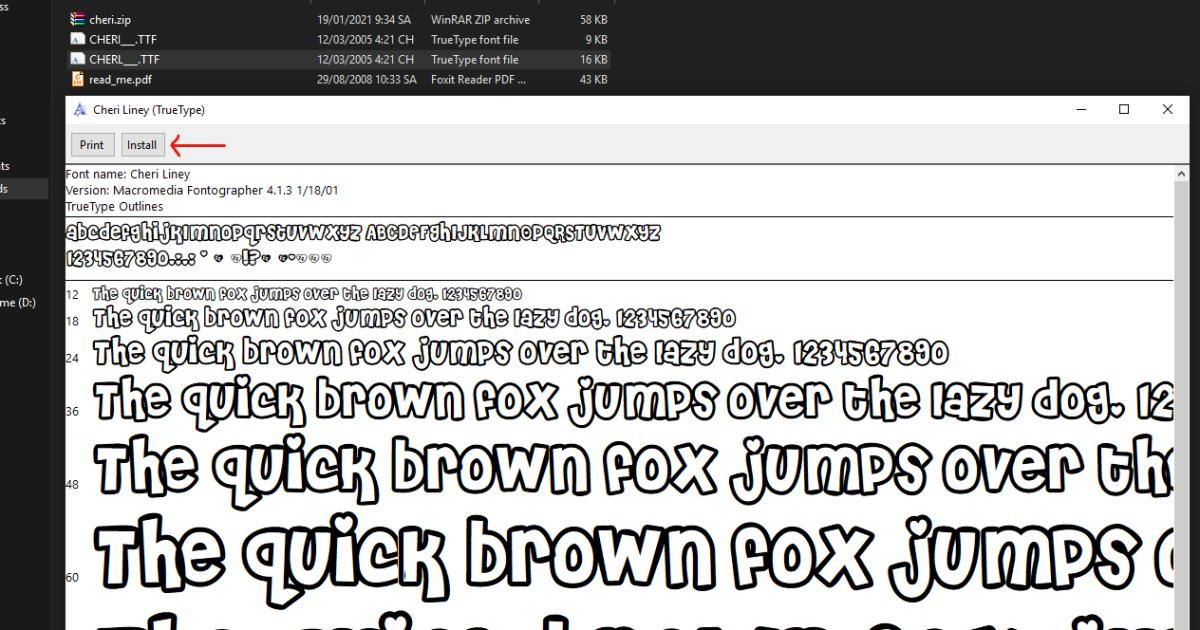Minimize the Cheri Liney font window
This screenshot has width=1200, height=630.
pyautogui.click(x=1080, y=110)
